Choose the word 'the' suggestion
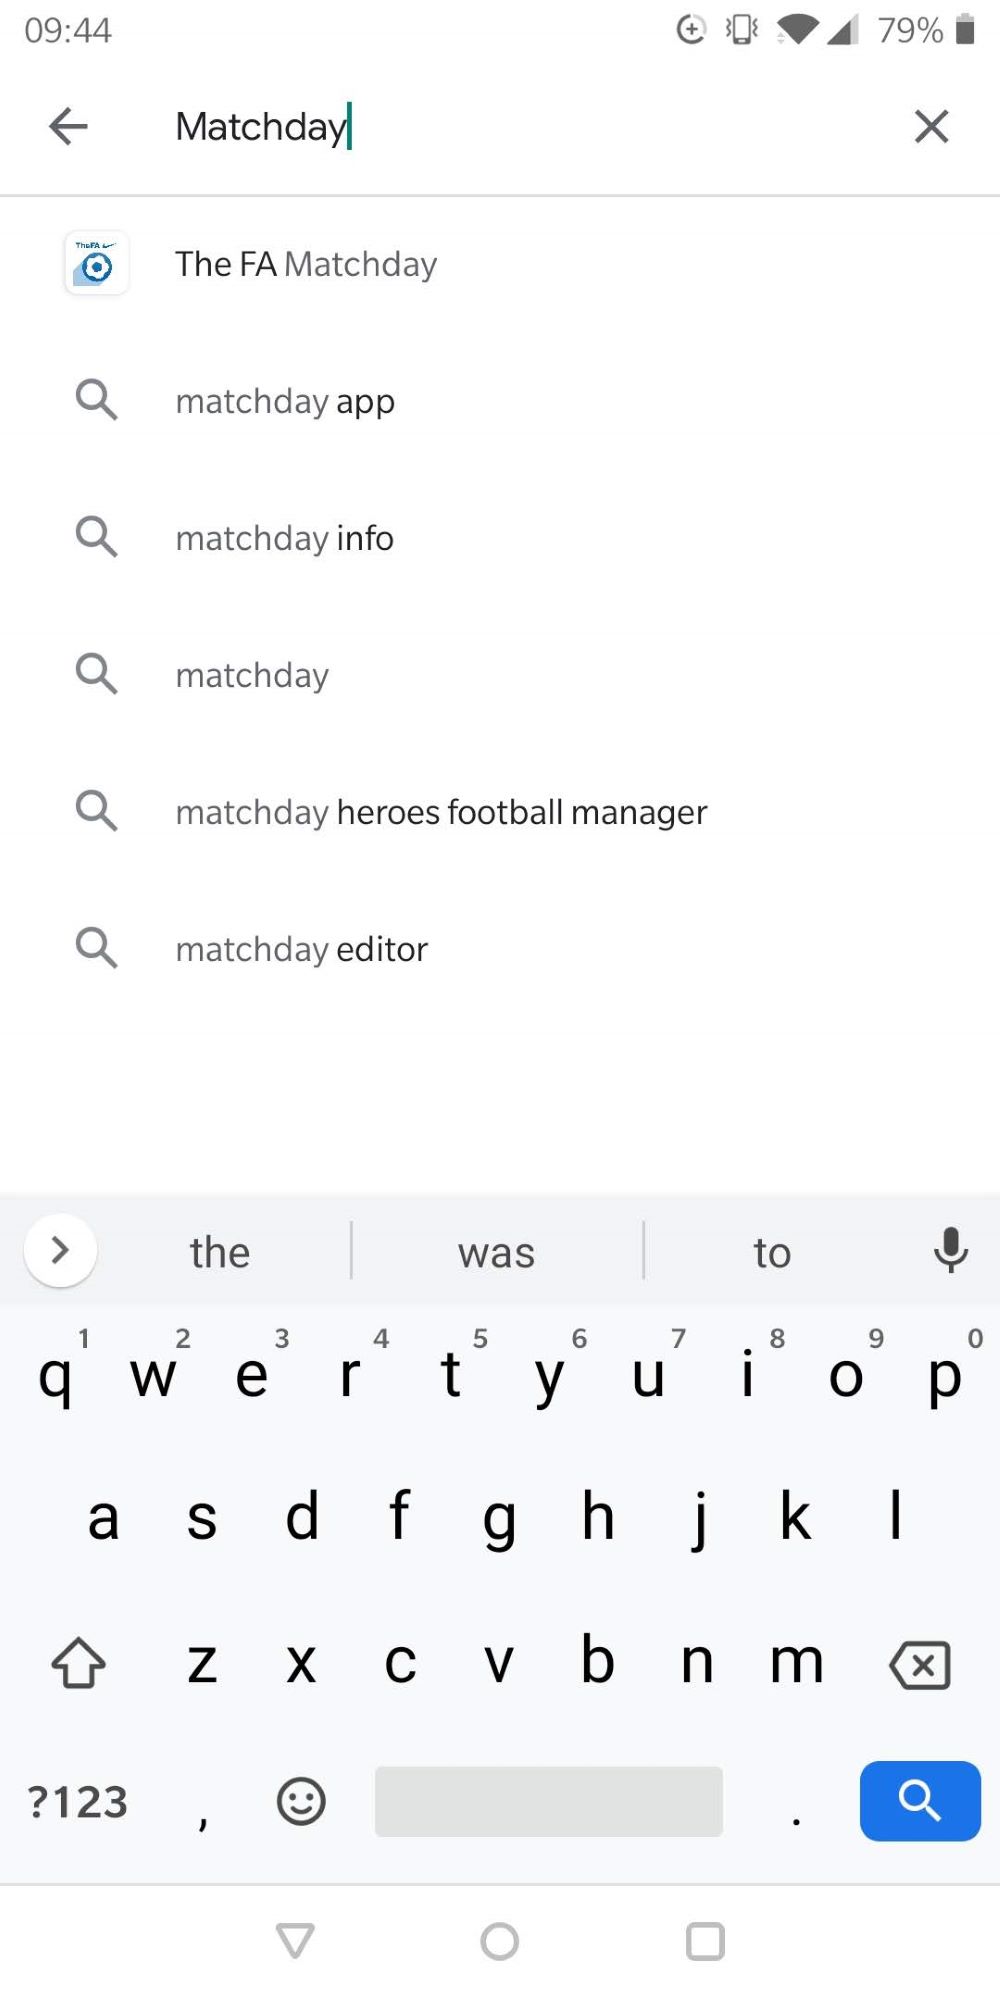This screenshot has height=2000, width=1000. point(218,1251)
